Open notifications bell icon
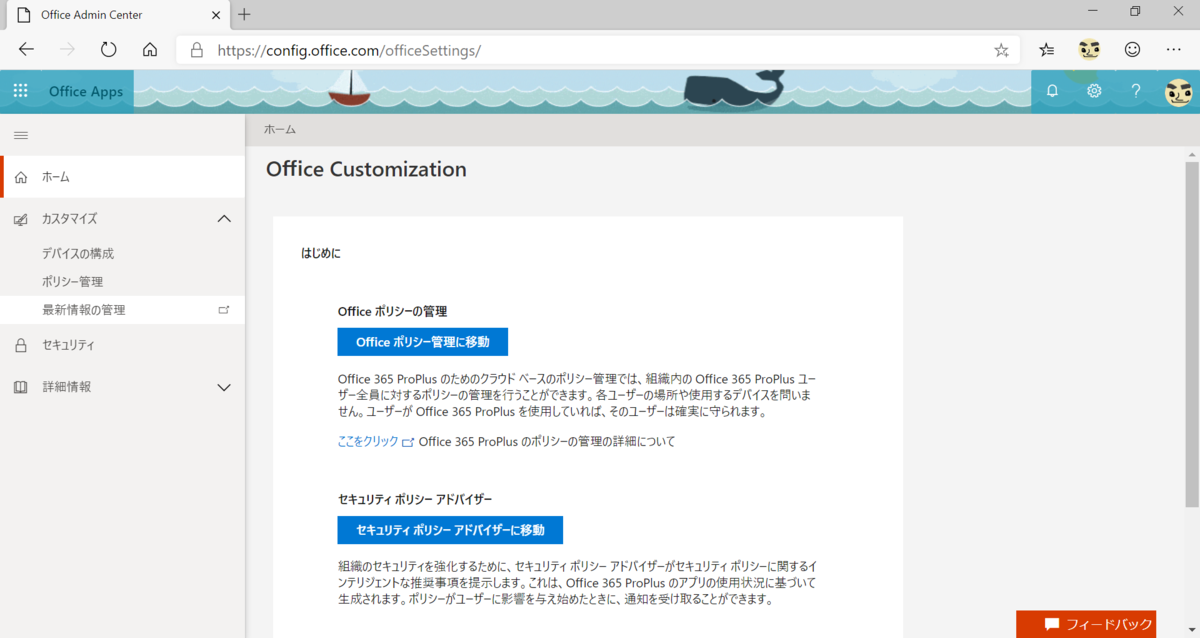Screen dimensions: 1200x638 click(1052, 91)
